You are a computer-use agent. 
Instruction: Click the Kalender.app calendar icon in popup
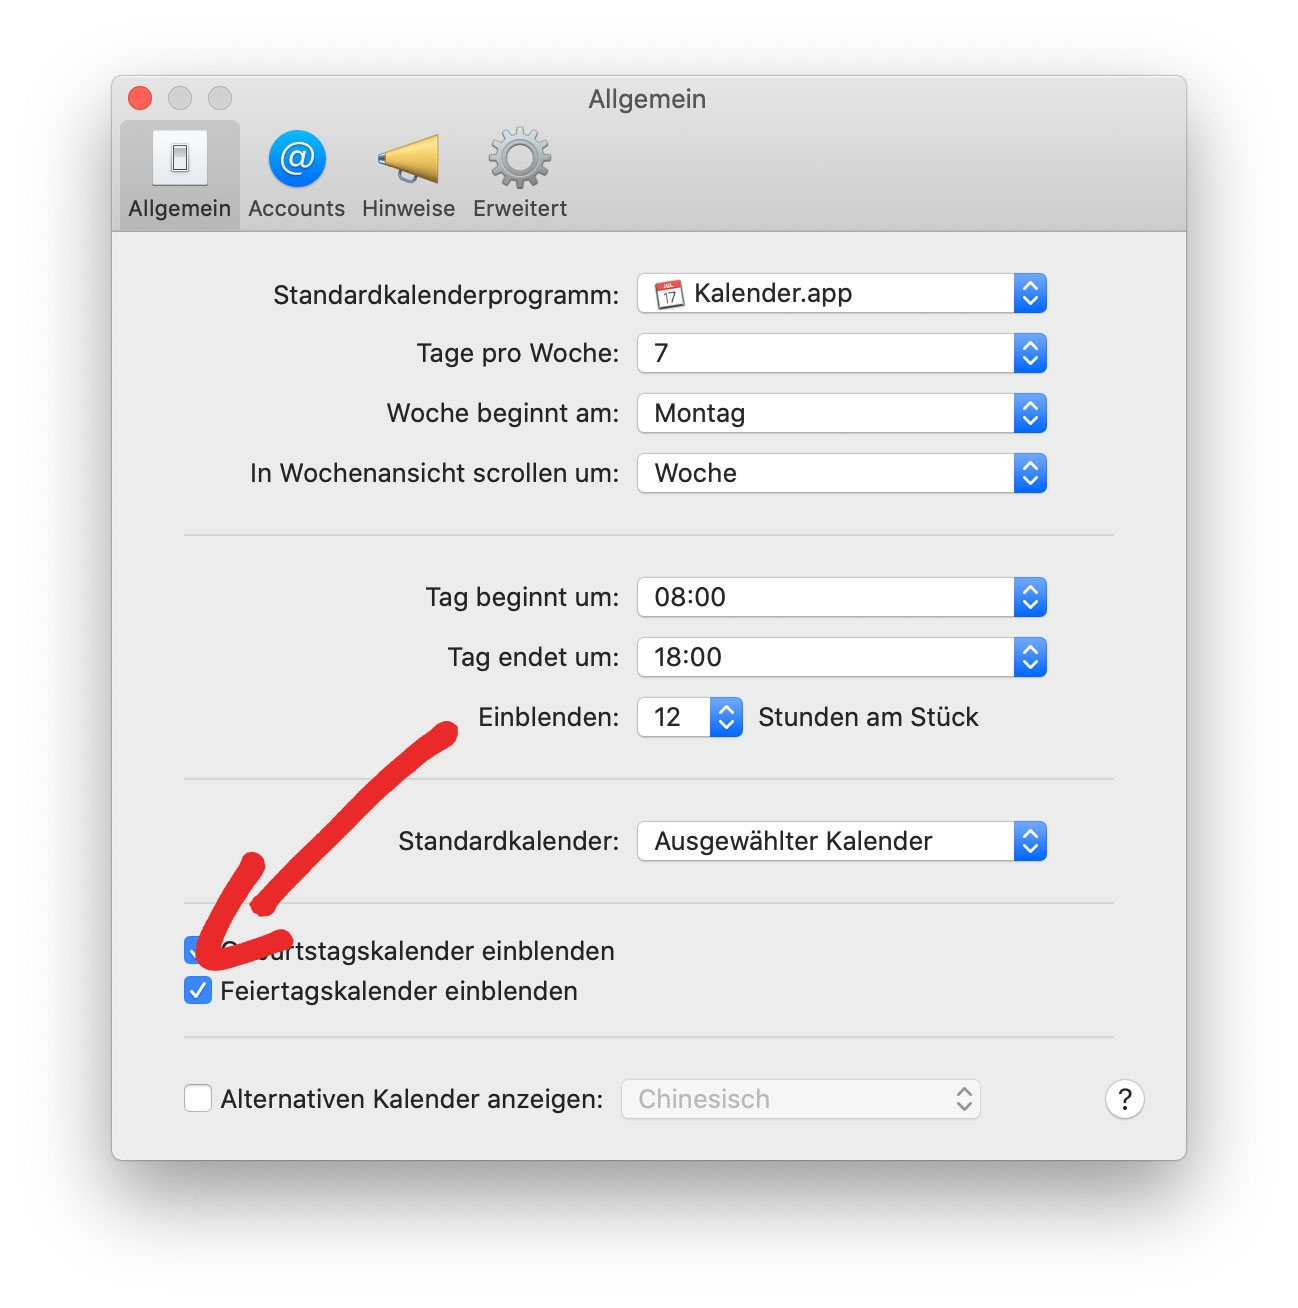click(x=669, y=294)
